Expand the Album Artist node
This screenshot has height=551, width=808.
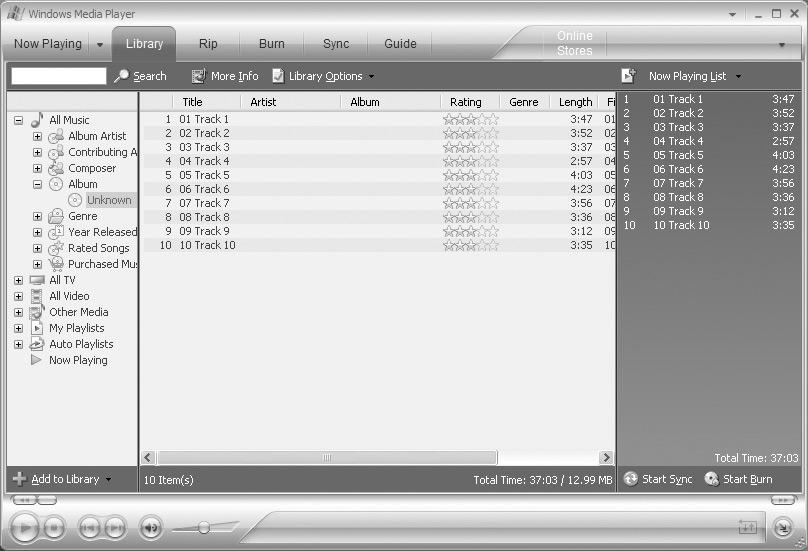(x=38, y=137)
